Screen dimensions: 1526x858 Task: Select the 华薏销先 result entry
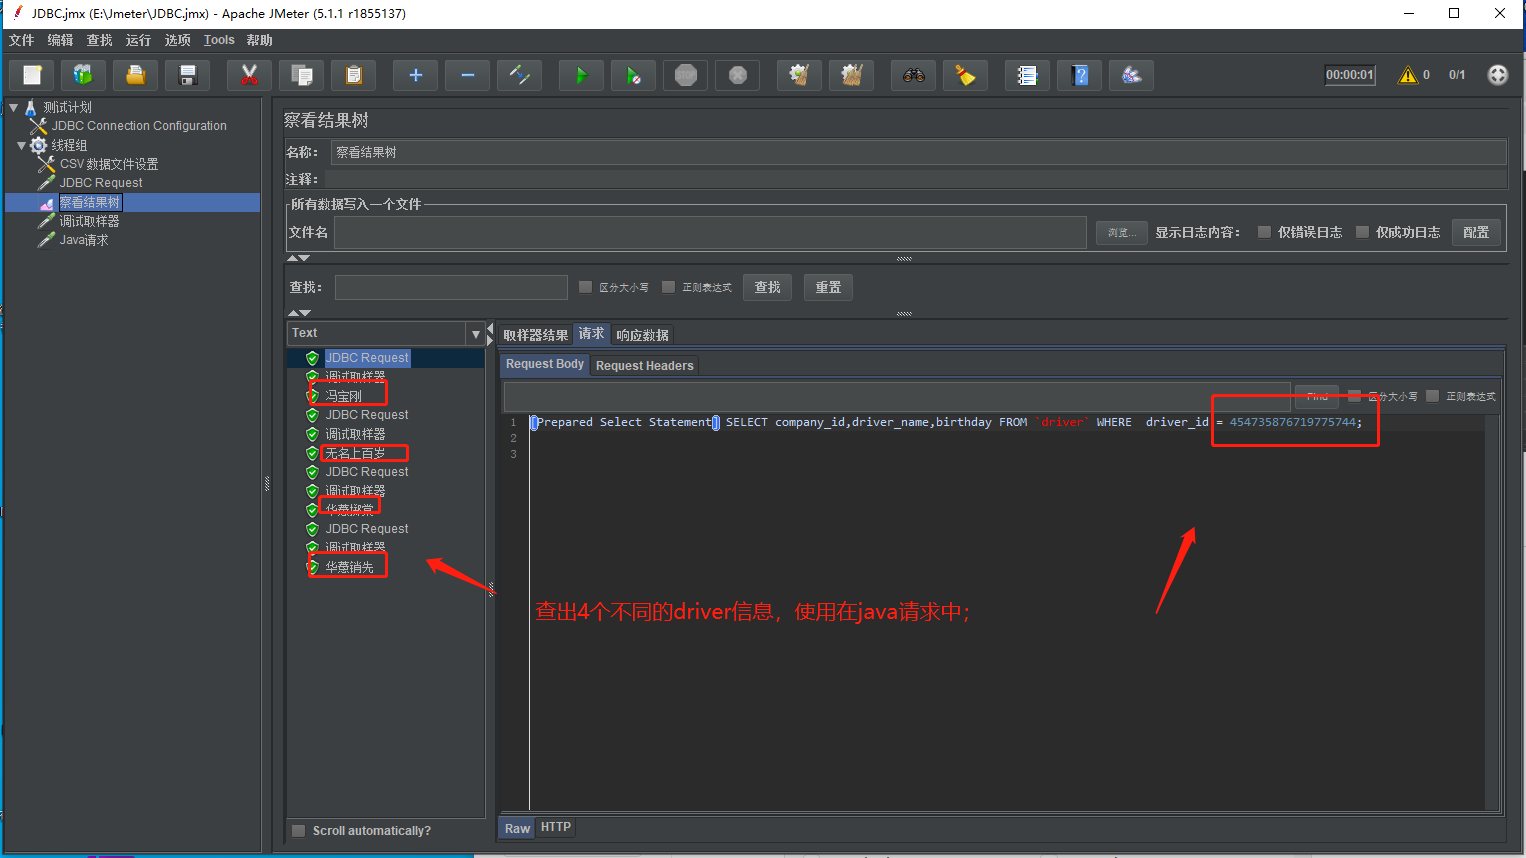[x=349, y=567]
